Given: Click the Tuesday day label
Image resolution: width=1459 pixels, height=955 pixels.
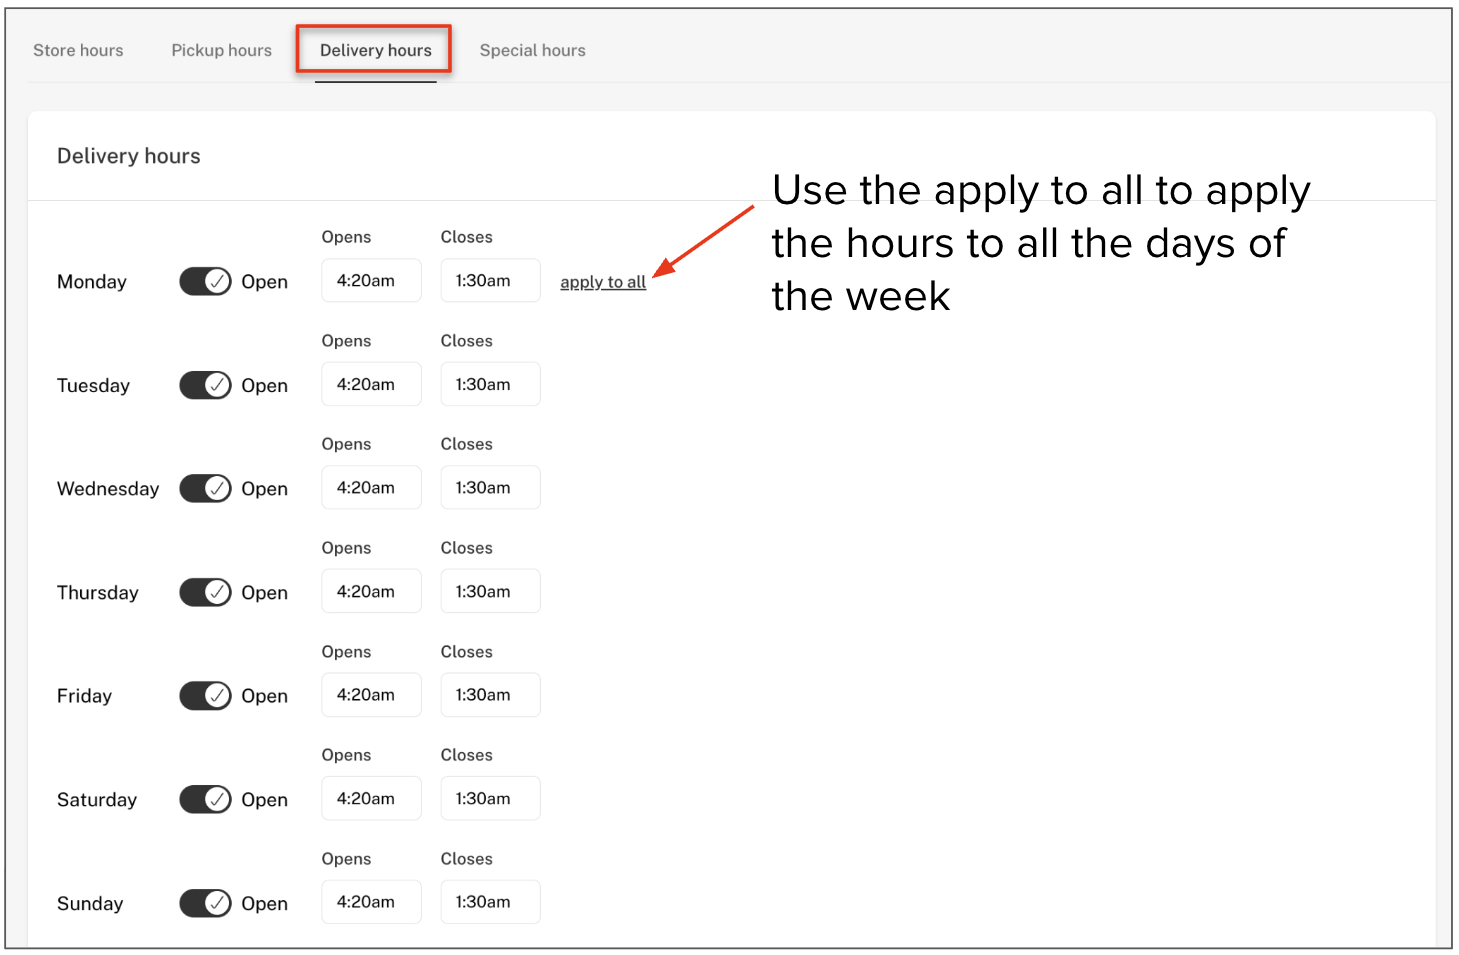Looking at the screenshot, I should [93, 385].
